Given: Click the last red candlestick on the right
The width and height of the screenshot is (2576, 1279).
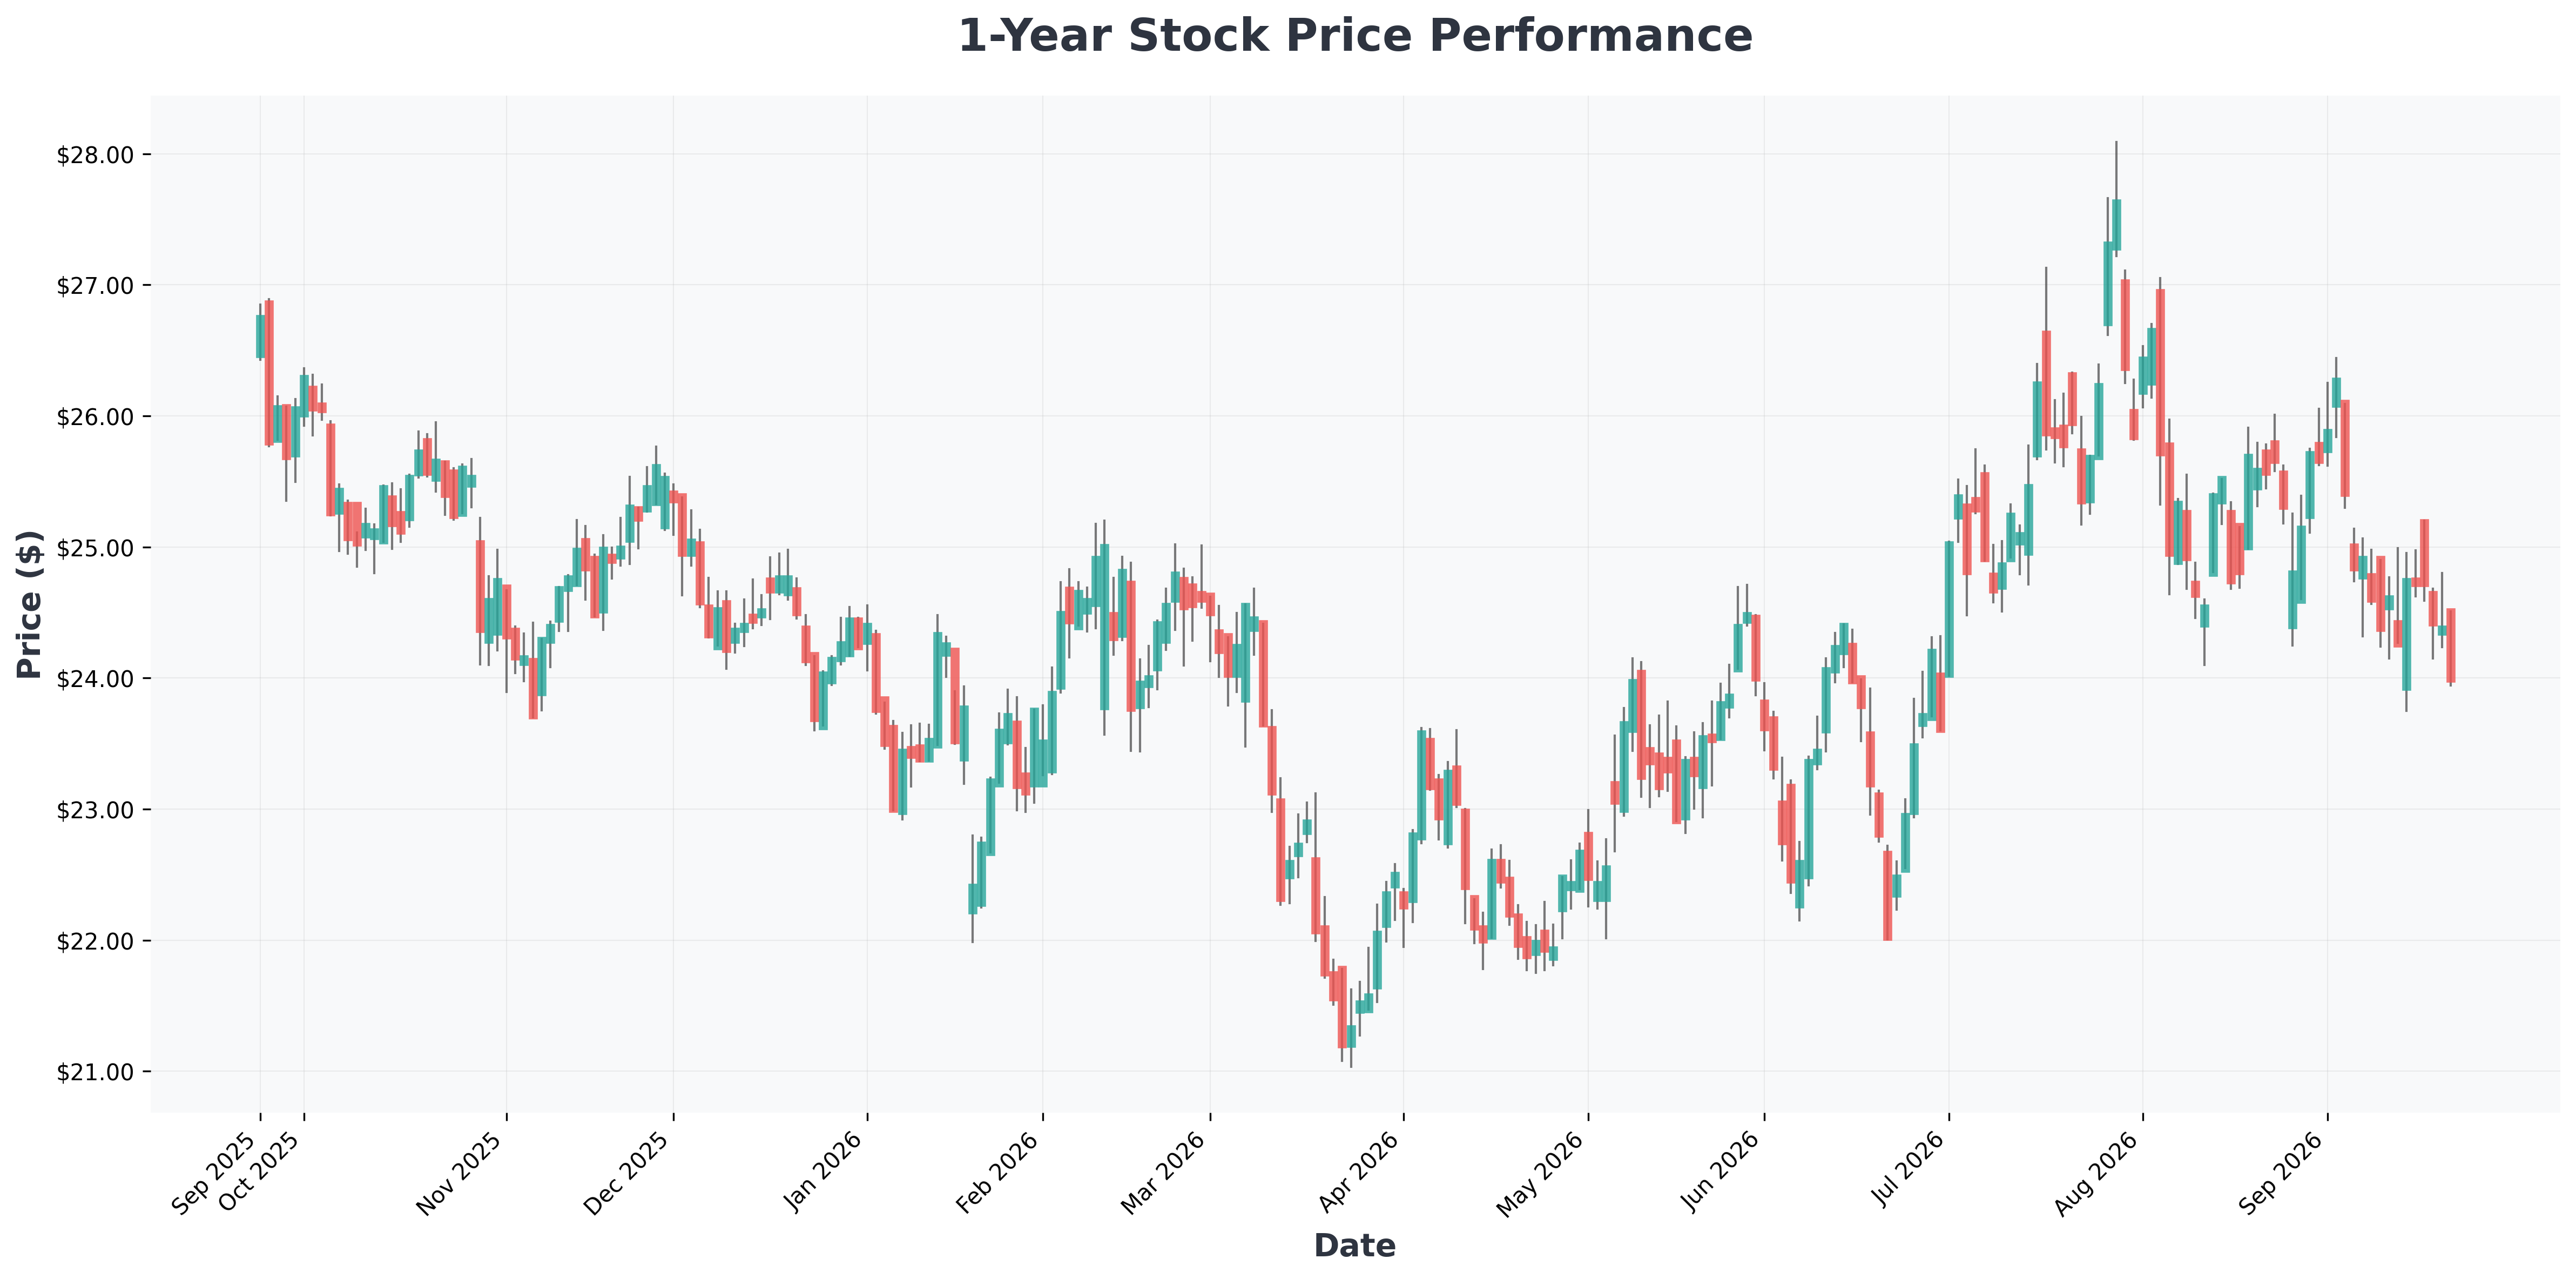Looking at the screenshot, I should point(2451,646).
